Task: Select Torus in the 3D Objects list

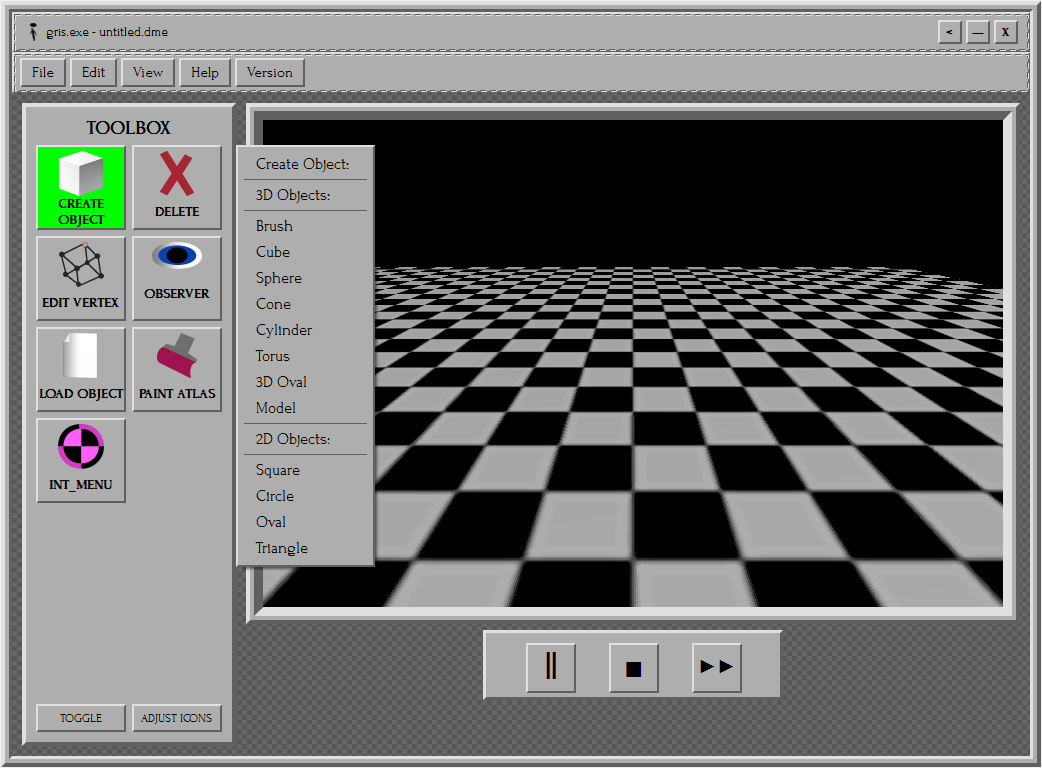Action: point(272,355)
